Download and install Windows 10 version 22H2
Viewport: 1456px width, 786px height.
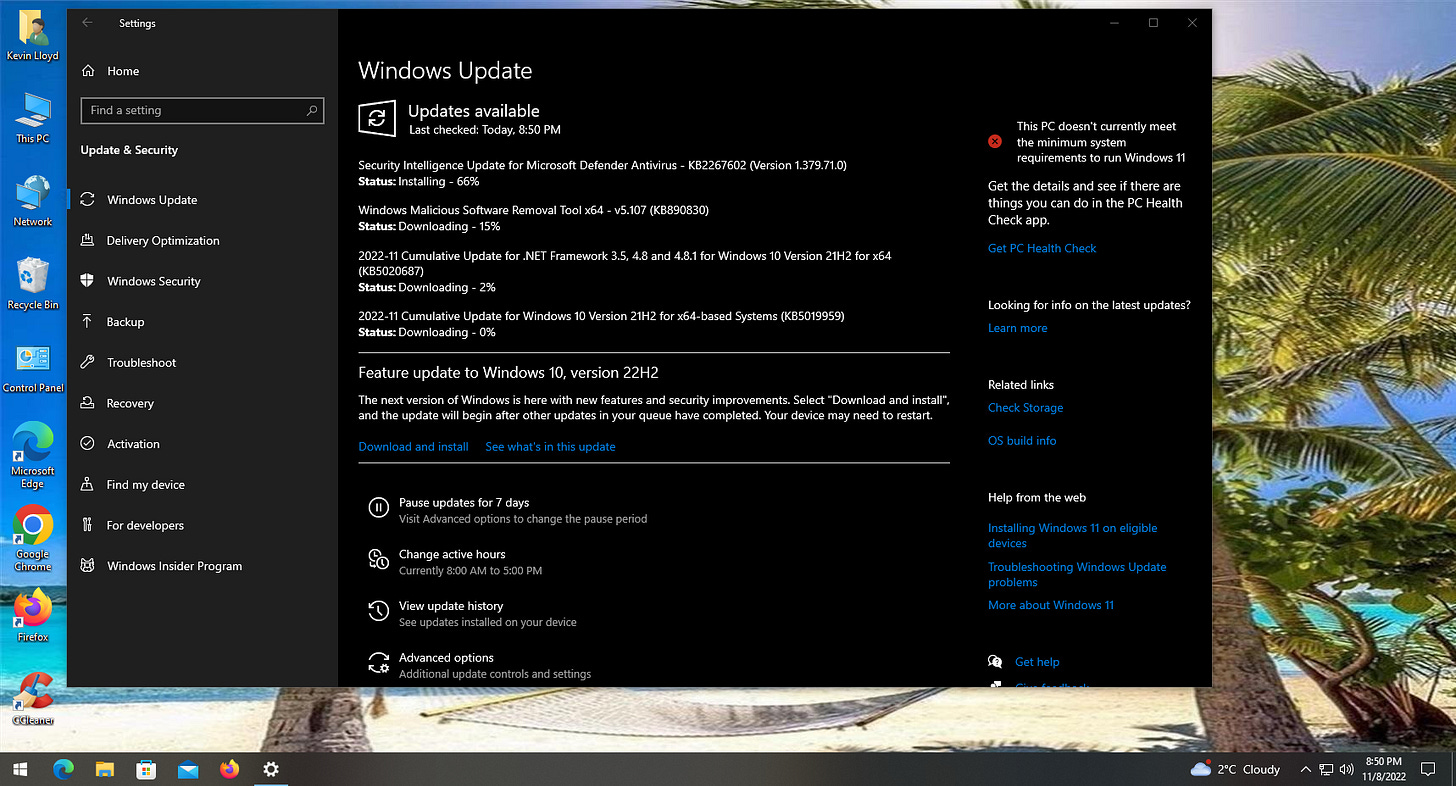pos(413,446)
